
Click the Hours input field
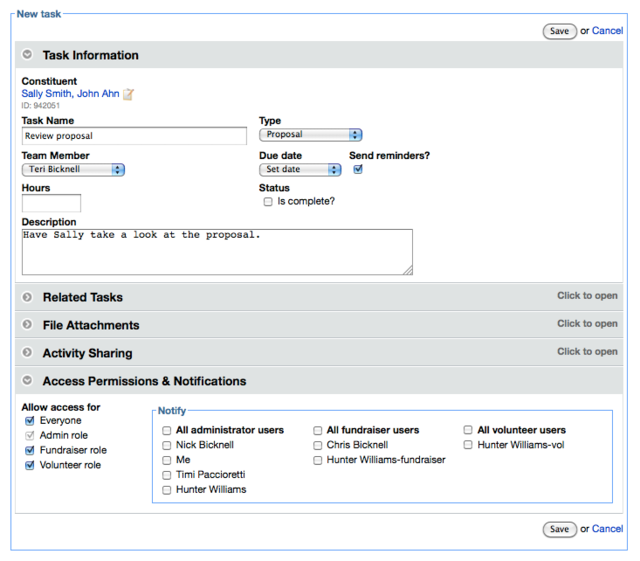pyautogui.click(x=51, y=203)
